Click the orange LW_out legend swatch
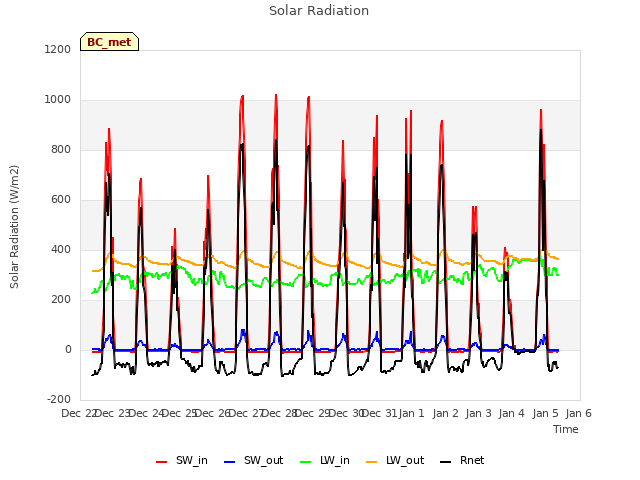 coord(372,462)
